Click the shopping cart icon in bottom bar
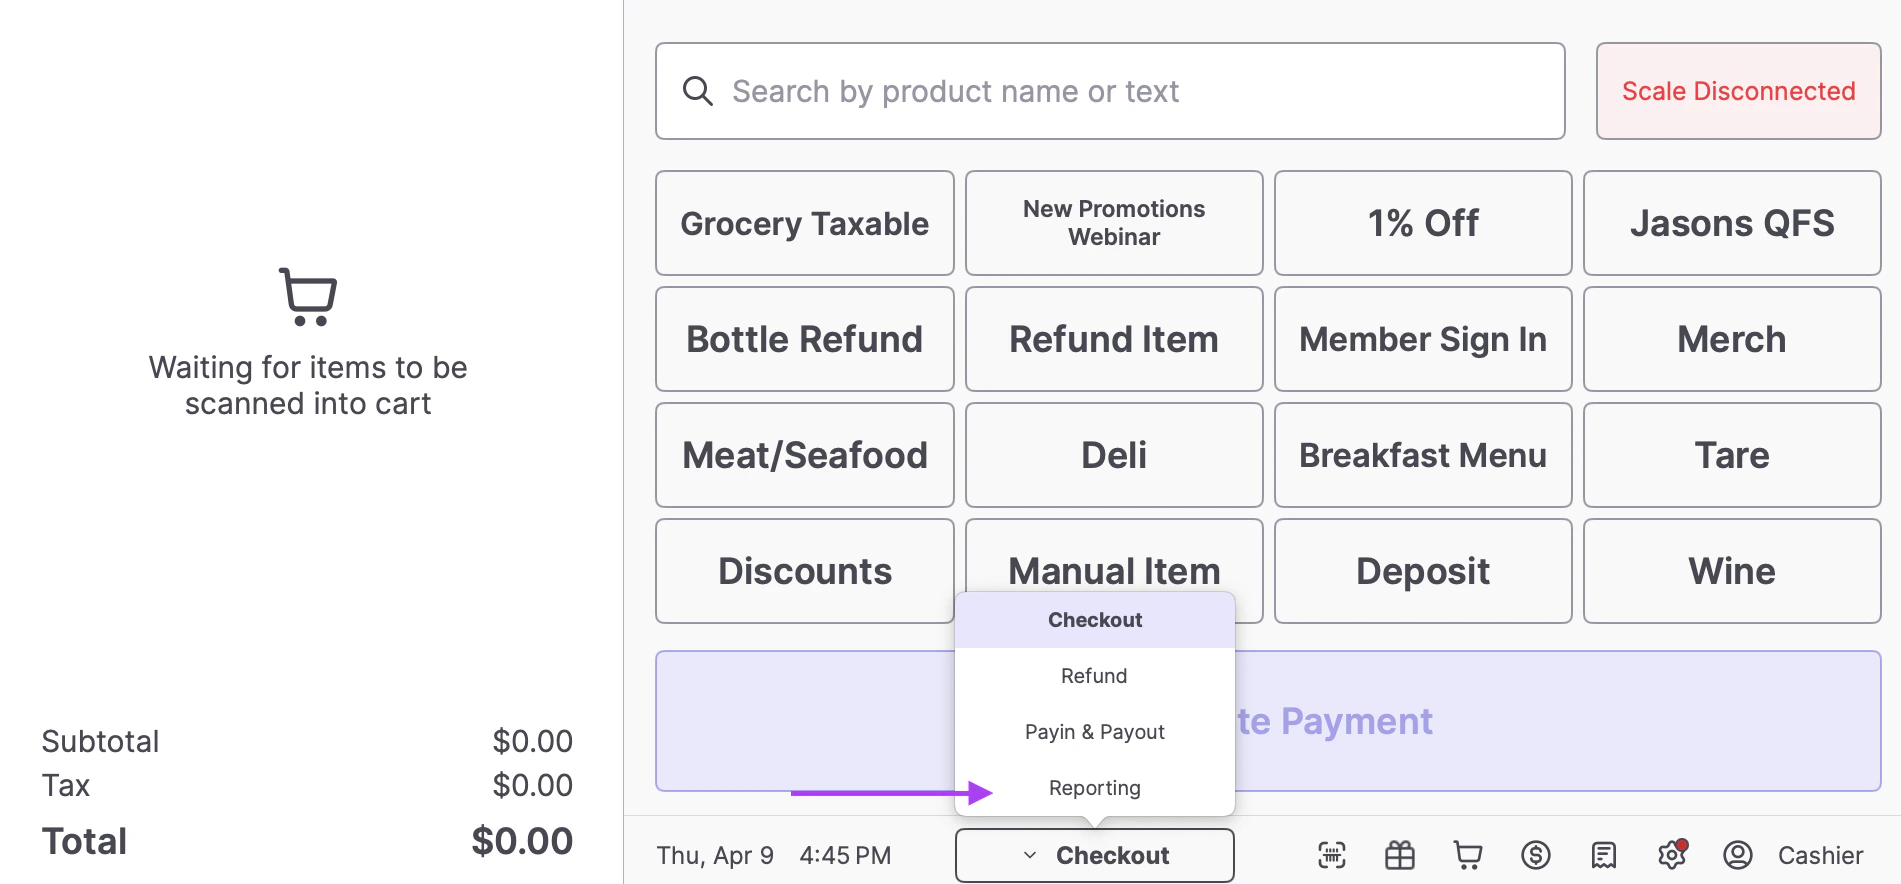 tap(1468, 855)
